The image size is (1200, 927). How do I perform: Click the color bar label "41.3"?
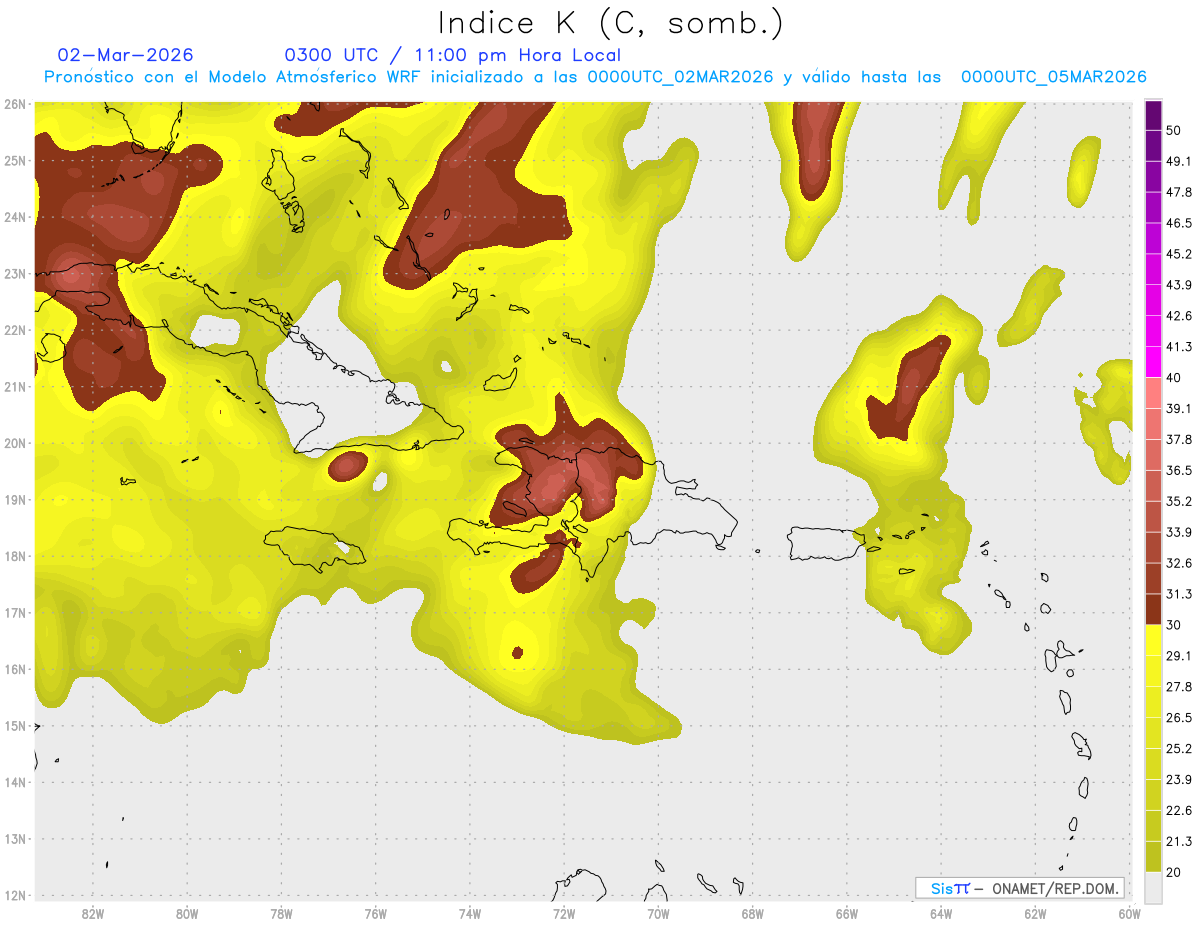[1180, 347]
